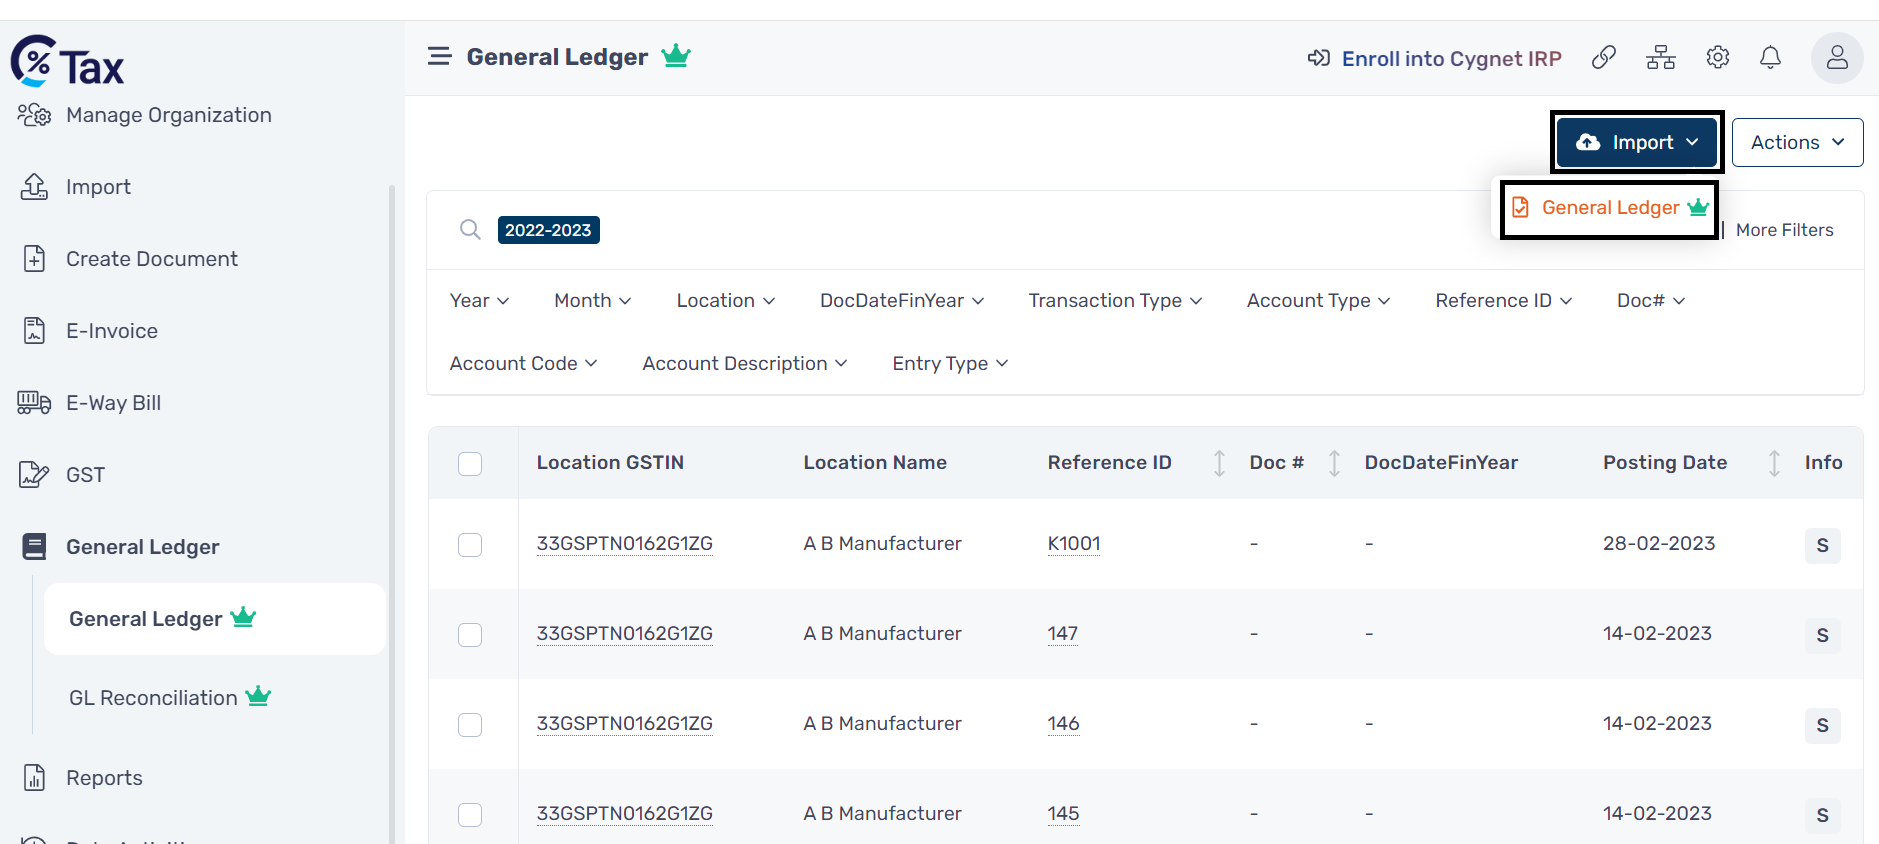Viewport: 1879px width, 844px height.
Task: Click the Location Name column header
Action: pyautogui.click(x=875, y=463)
